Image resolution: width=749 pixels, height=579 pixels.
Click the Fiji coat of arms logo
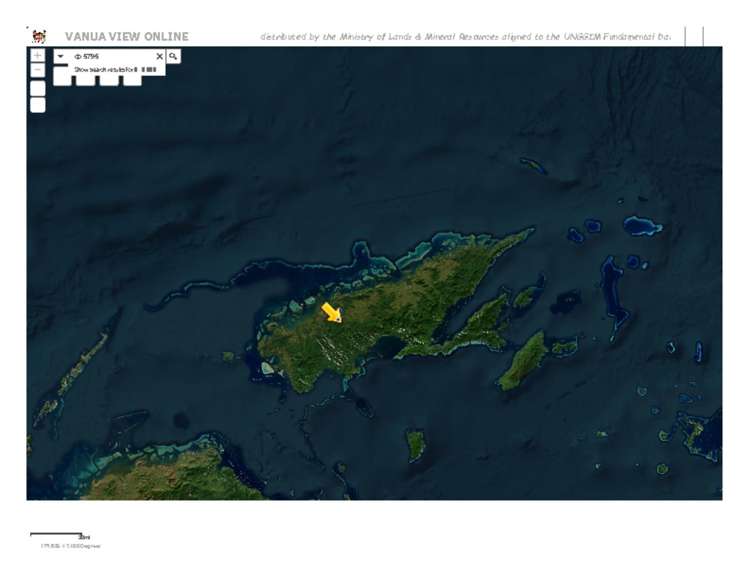pos(39,37)
